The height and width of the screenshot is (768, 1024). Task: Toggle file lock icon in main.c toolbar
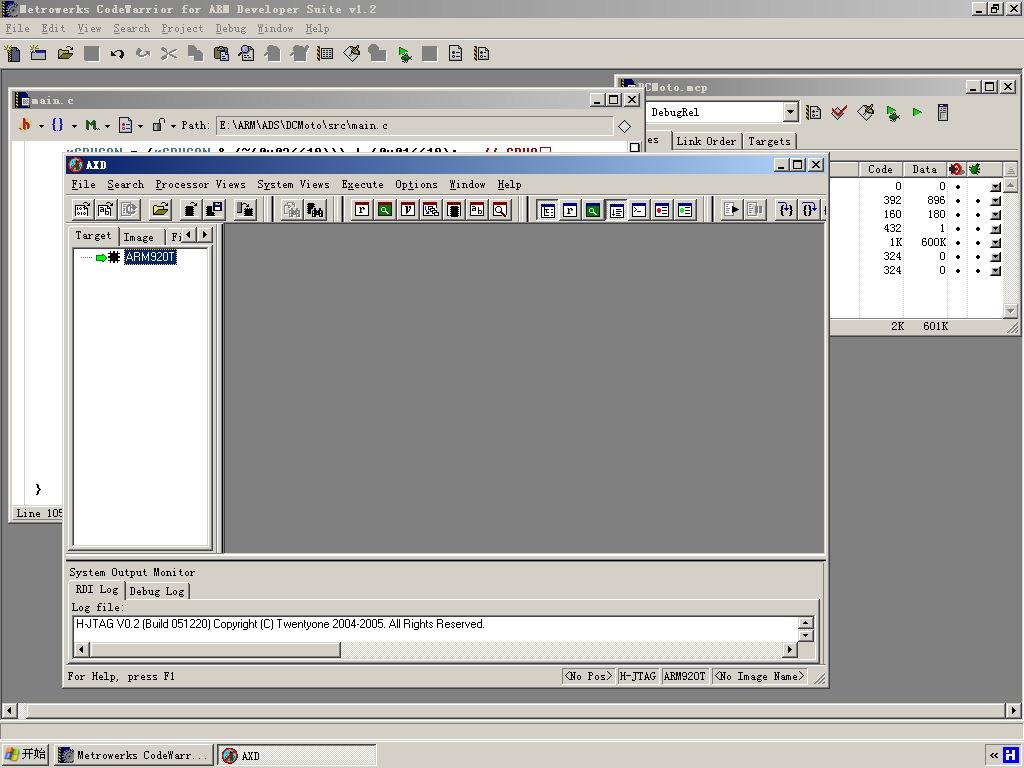(x=158, y=125)
